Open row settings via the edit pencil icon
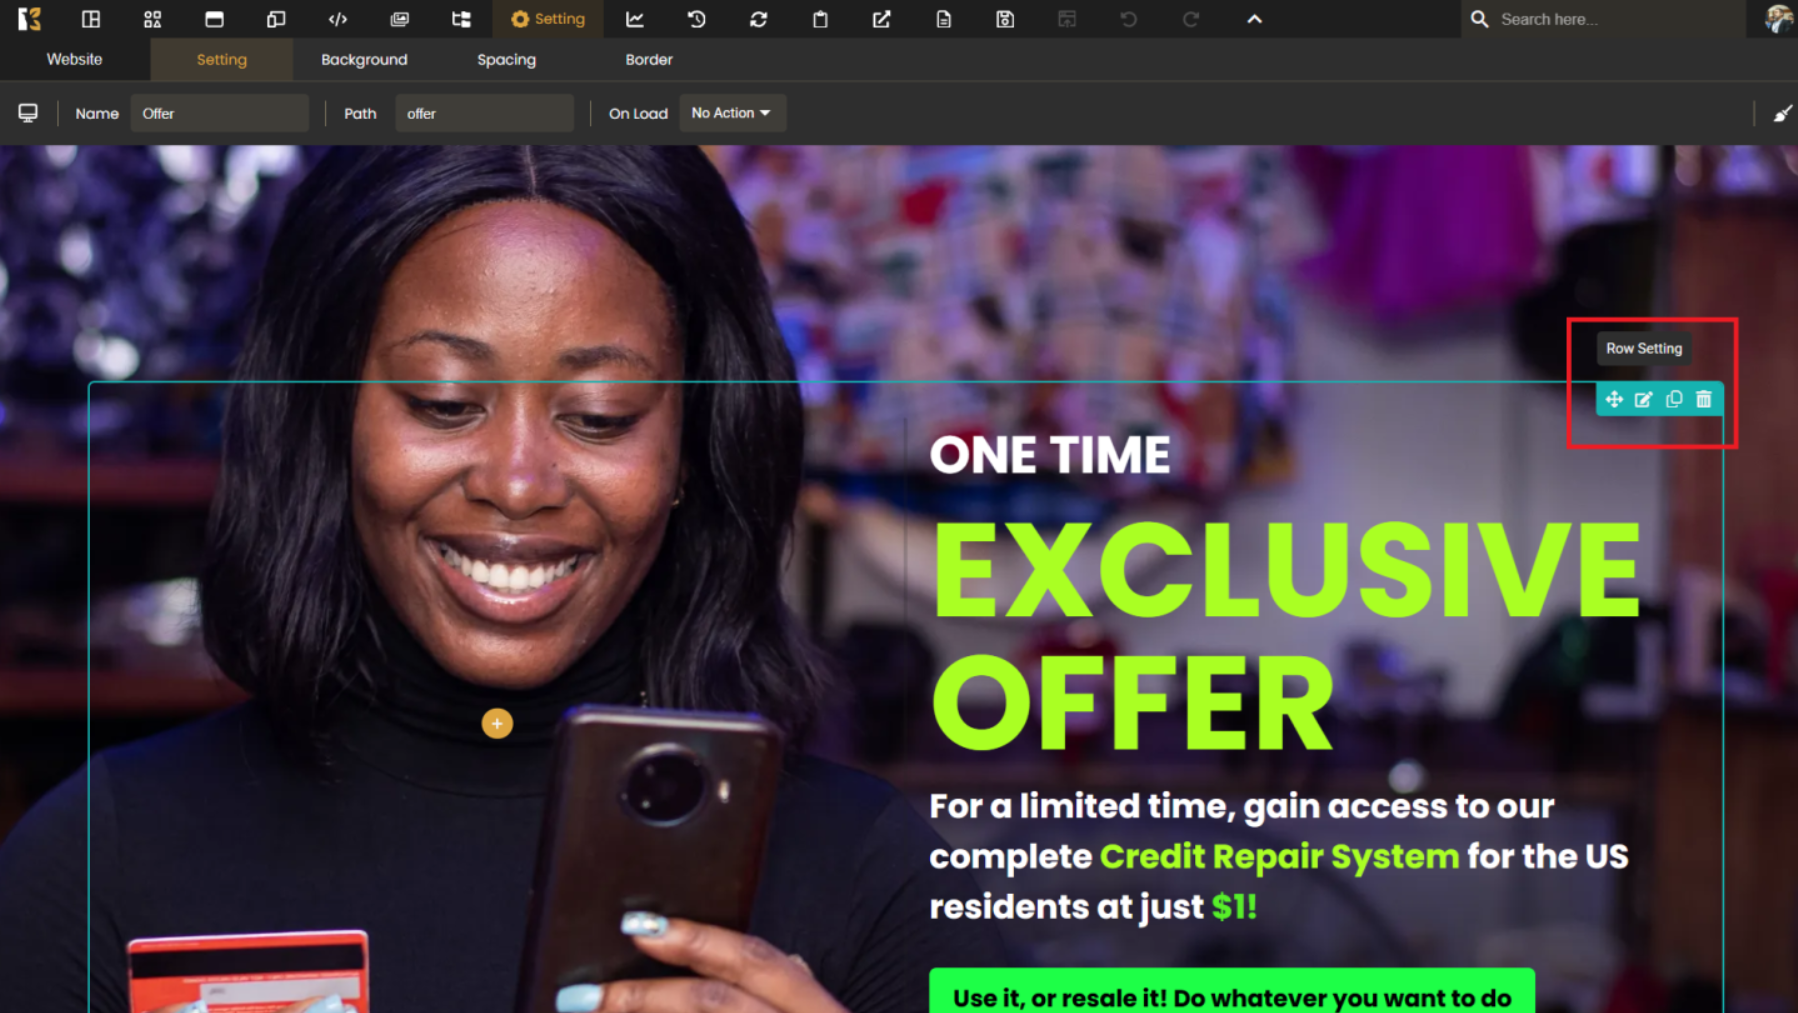This screenshot has width=1798, height=1013. (x=1643, y=399)
